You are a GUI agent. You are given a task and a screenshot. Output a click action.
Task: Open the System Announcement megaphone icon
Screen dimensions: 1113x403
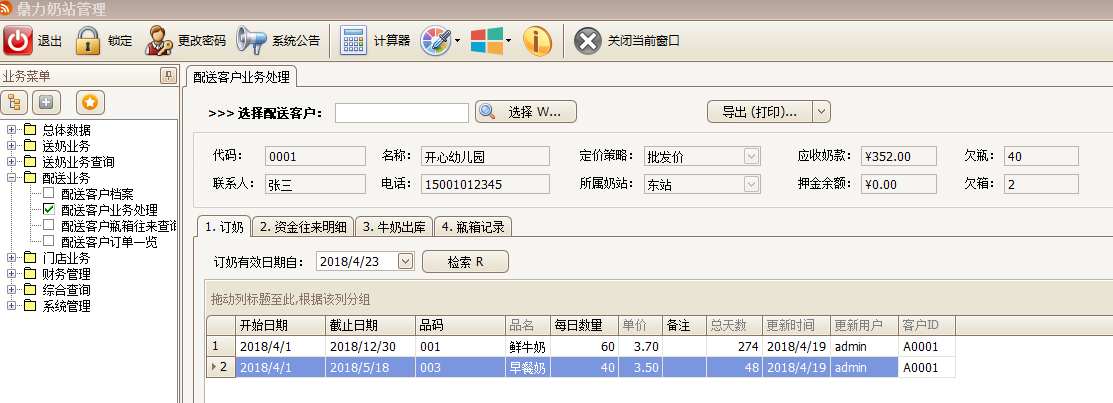pos(251,40)
